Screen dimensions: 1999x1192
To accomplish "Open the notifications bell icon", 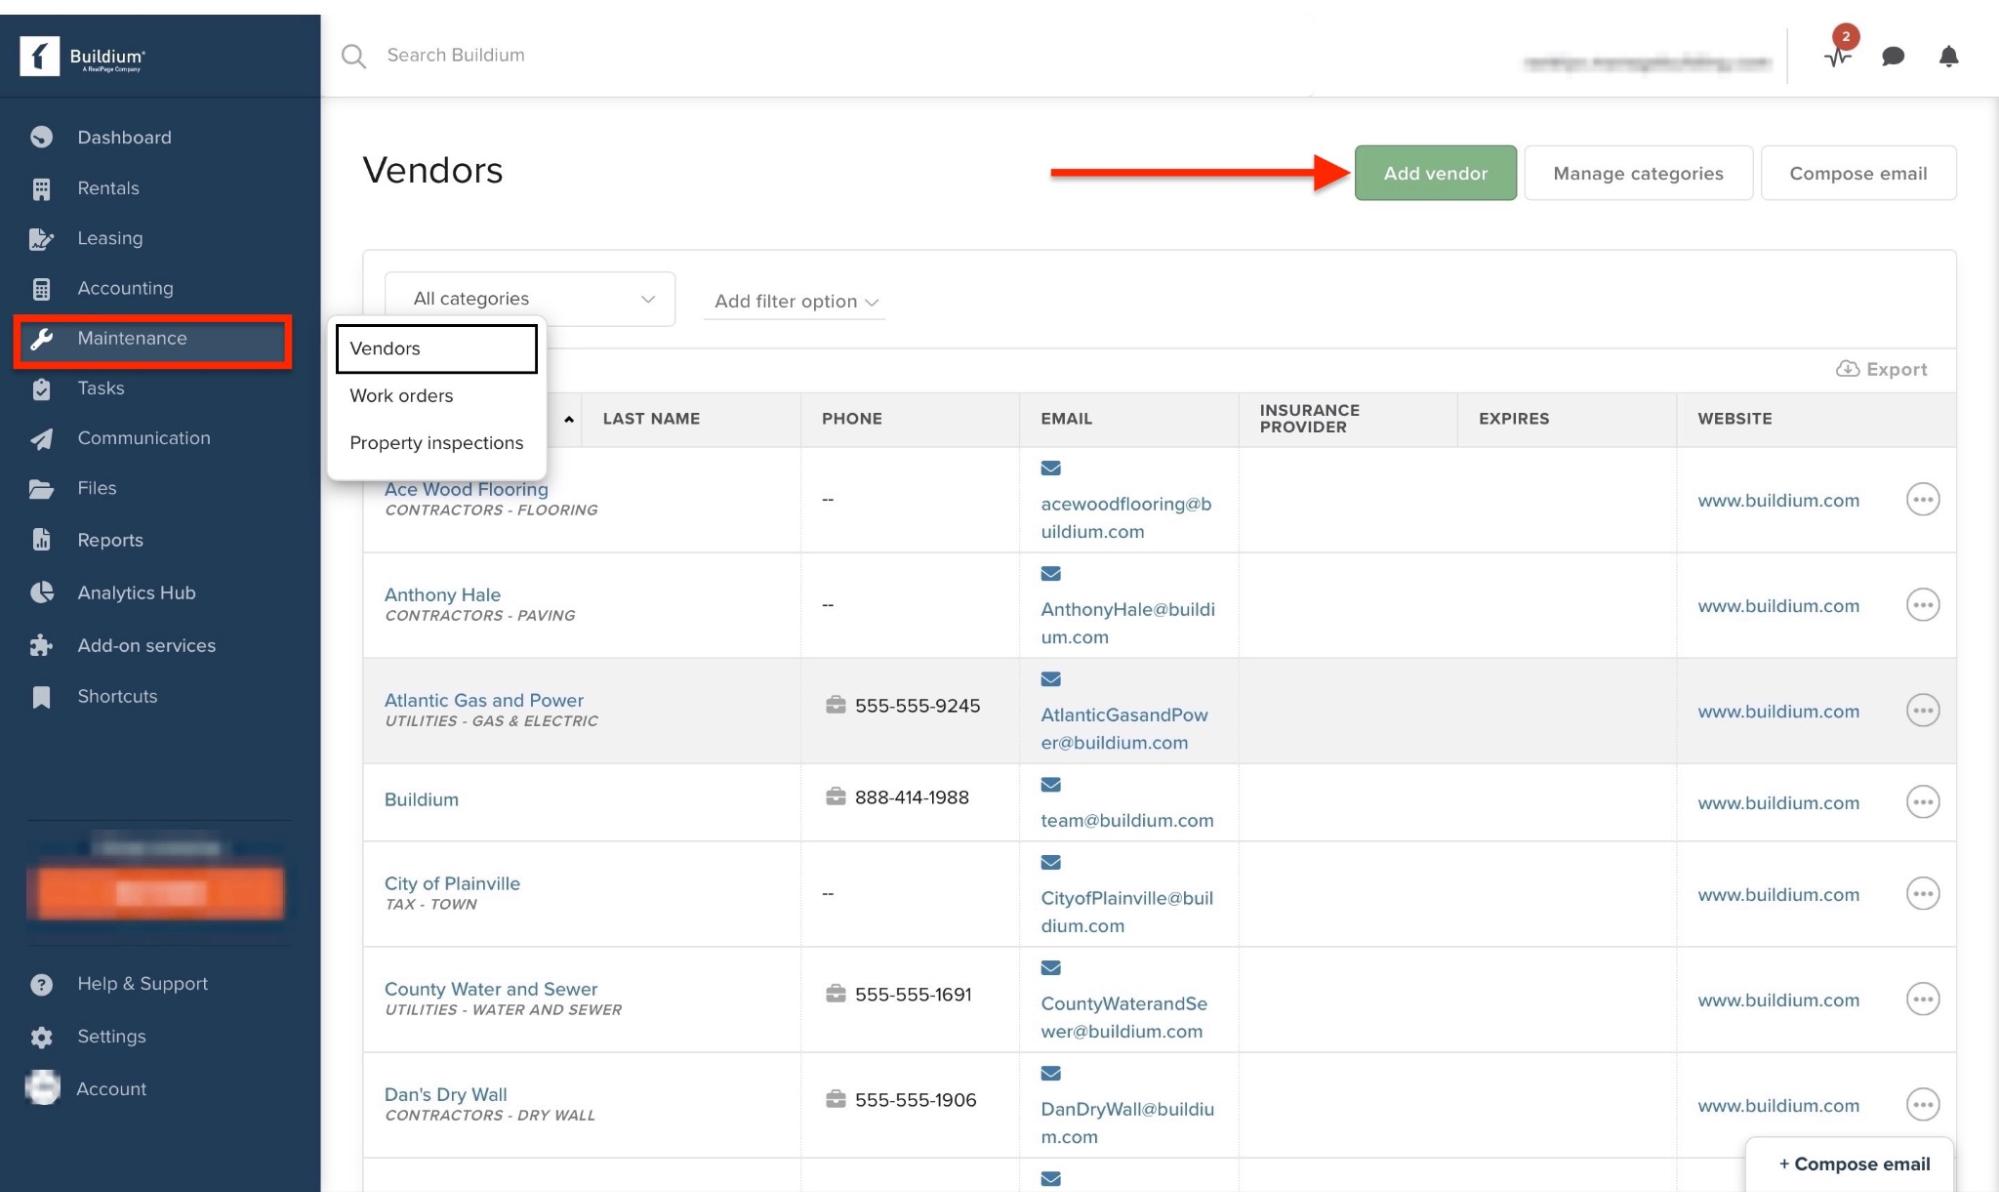I will point(1948,56).
